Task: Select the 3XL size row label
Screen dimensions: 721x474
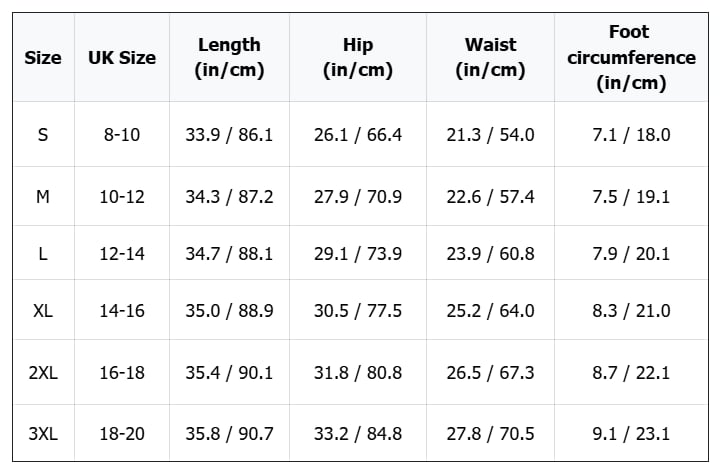Action: 43,434
